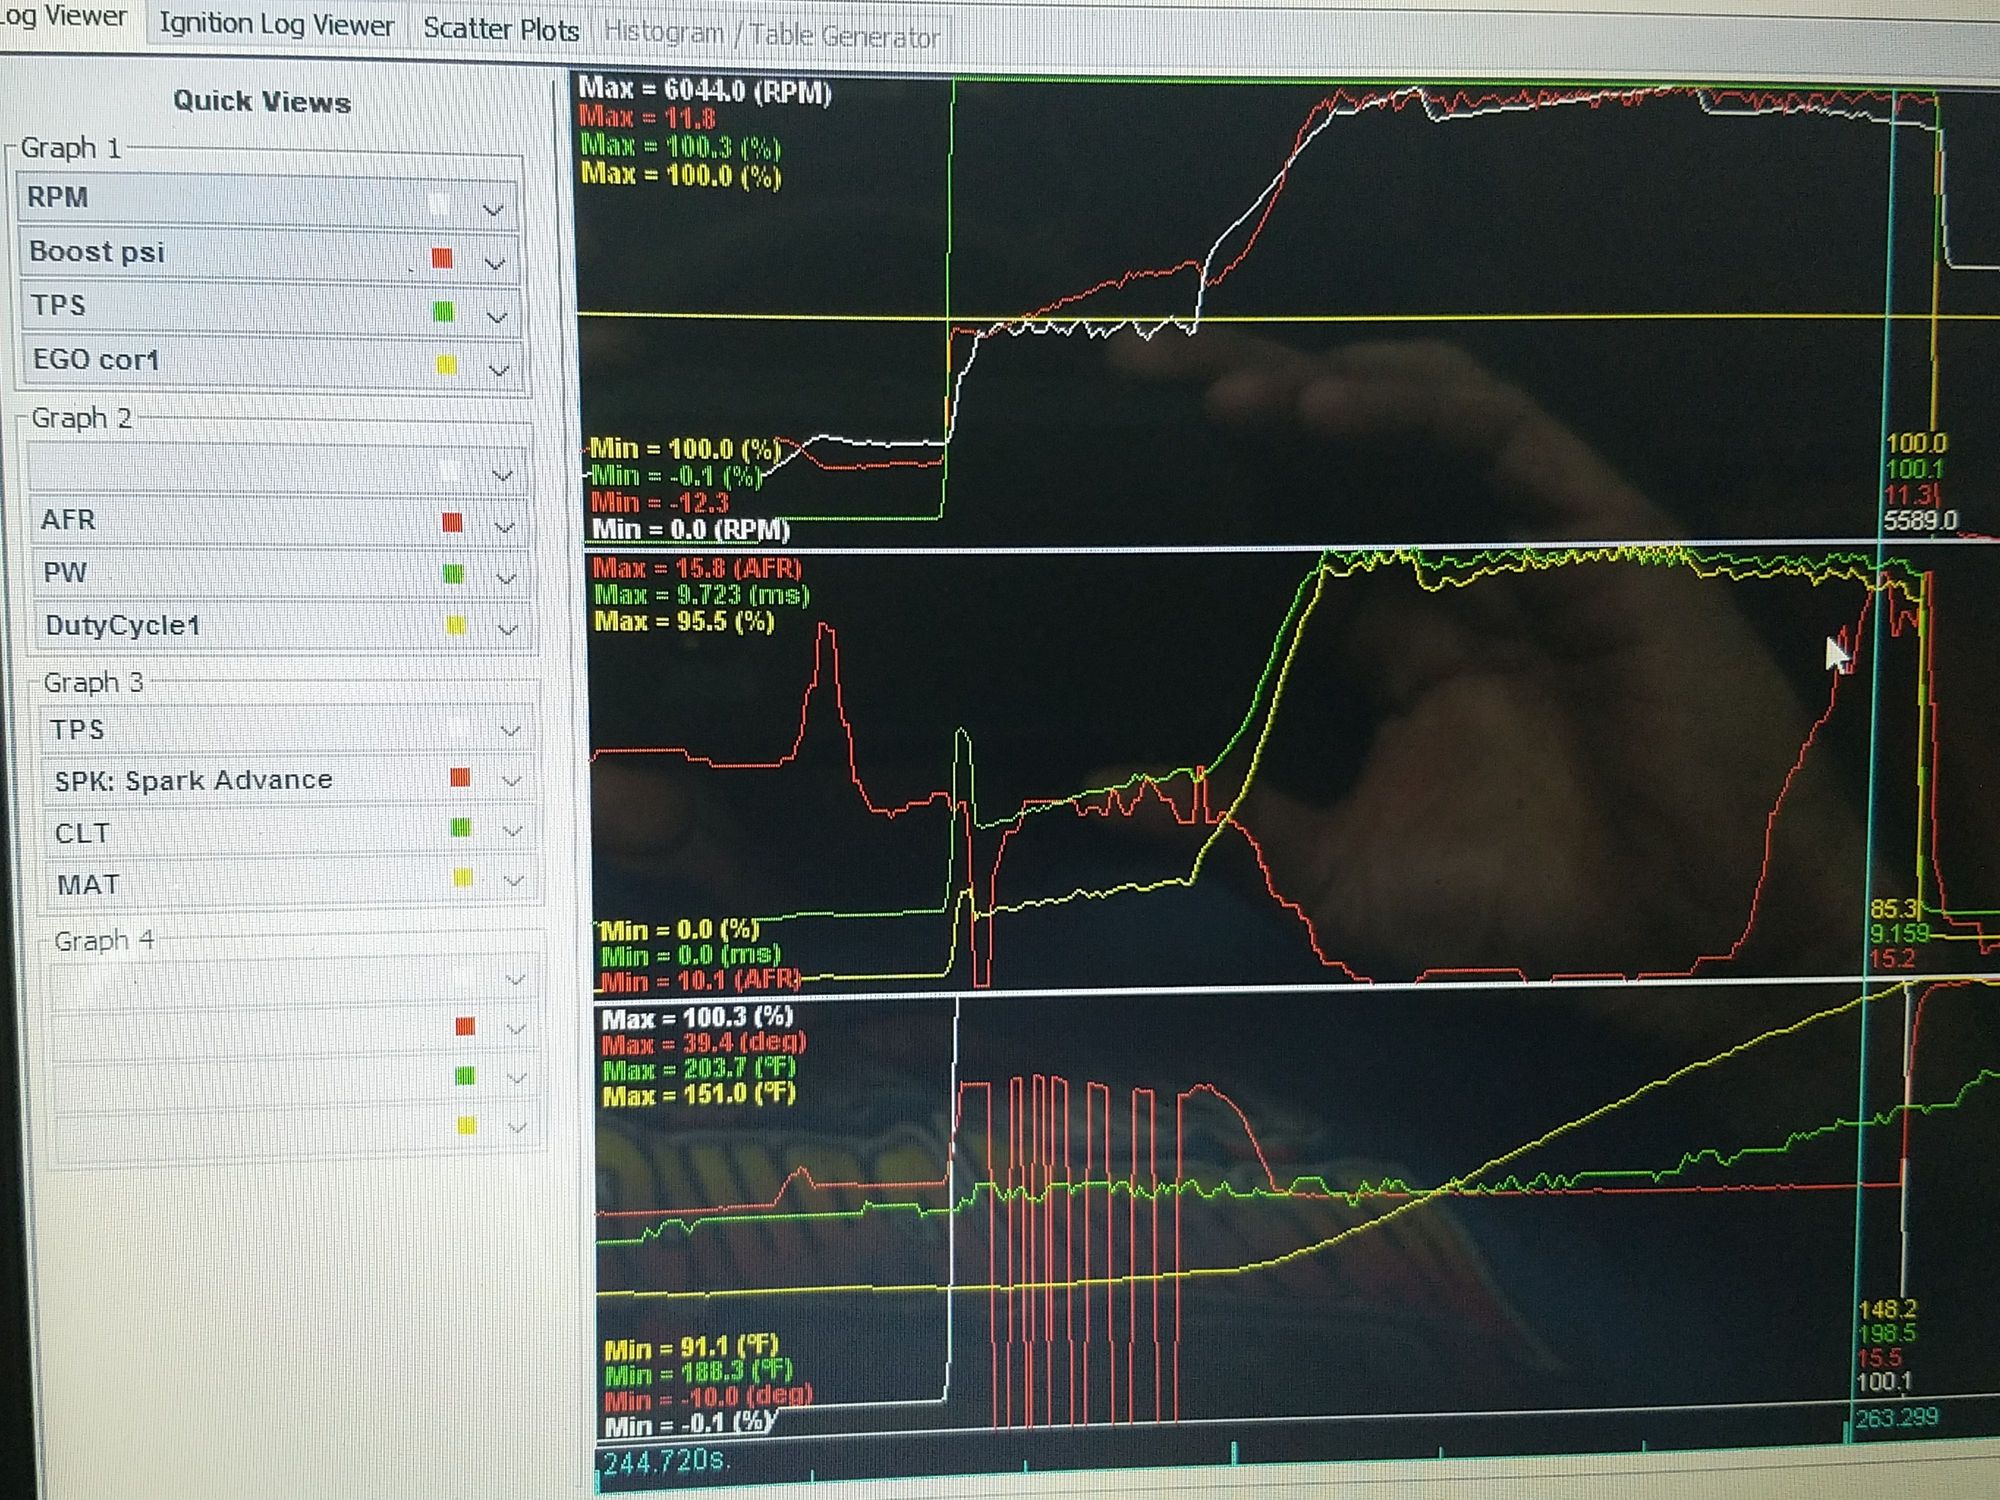Click the red color swatch beside Boost psi
This screenshot has width=2000, height=1500.
click(x=442, y=258)
